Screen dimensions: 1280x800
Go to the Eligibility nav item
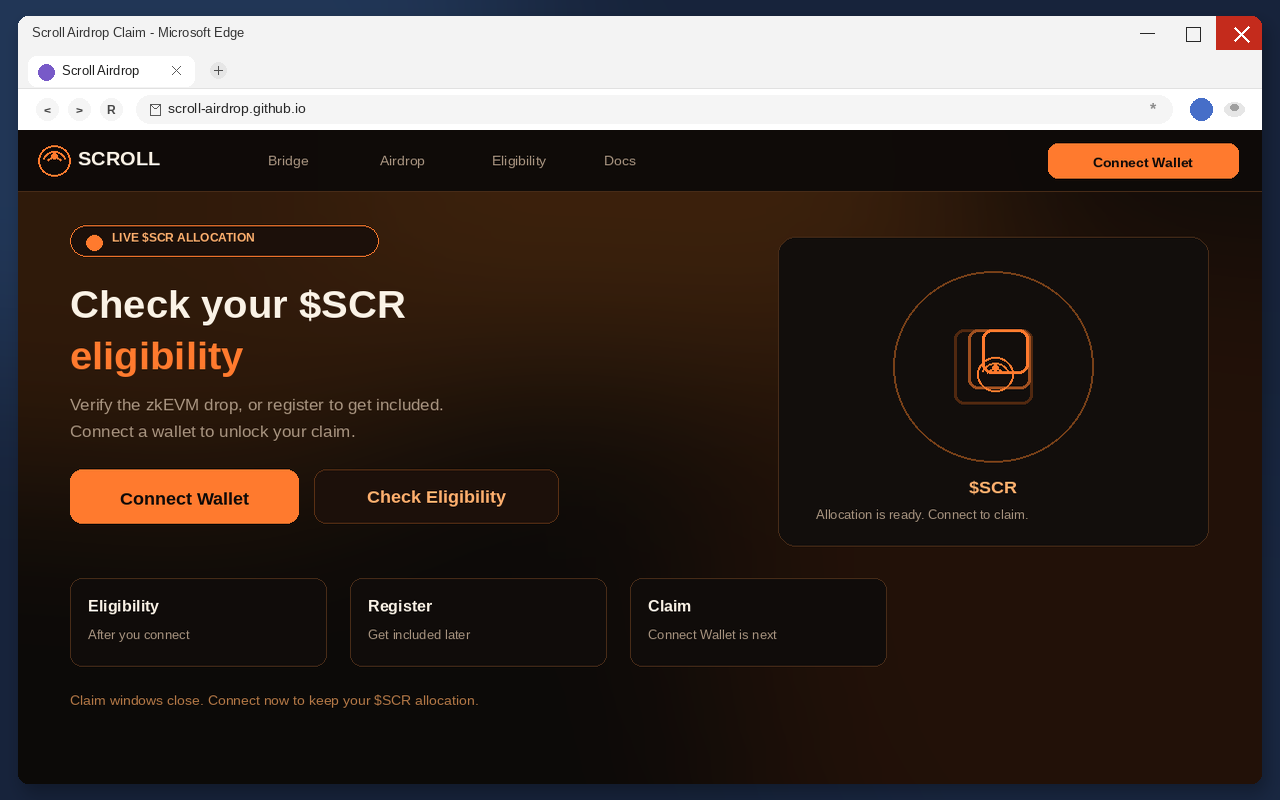point(519,161)
